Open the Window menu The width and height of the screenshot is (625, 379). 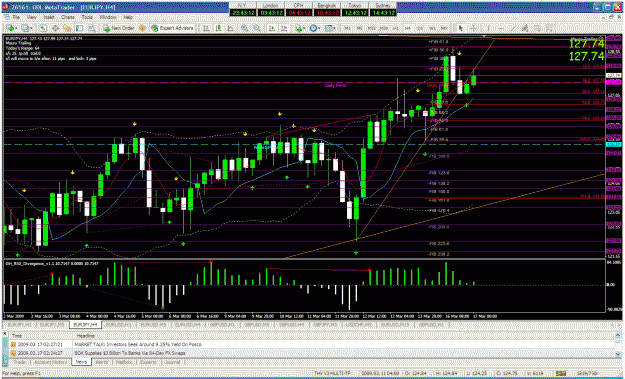[108, 18]
